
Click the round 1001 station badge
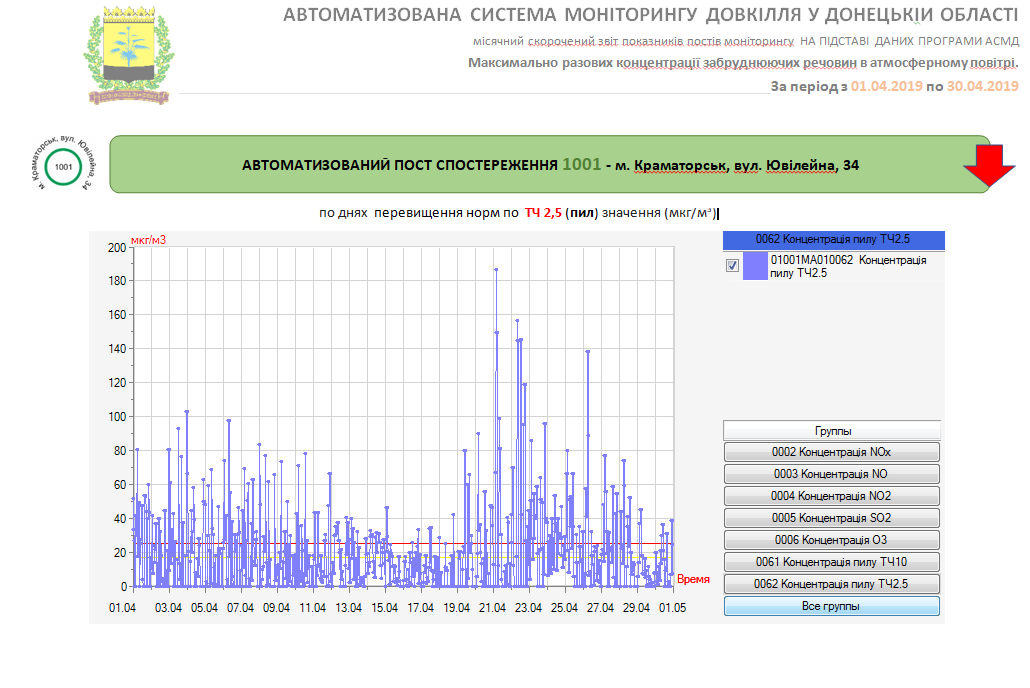click(x=64, y=167)
